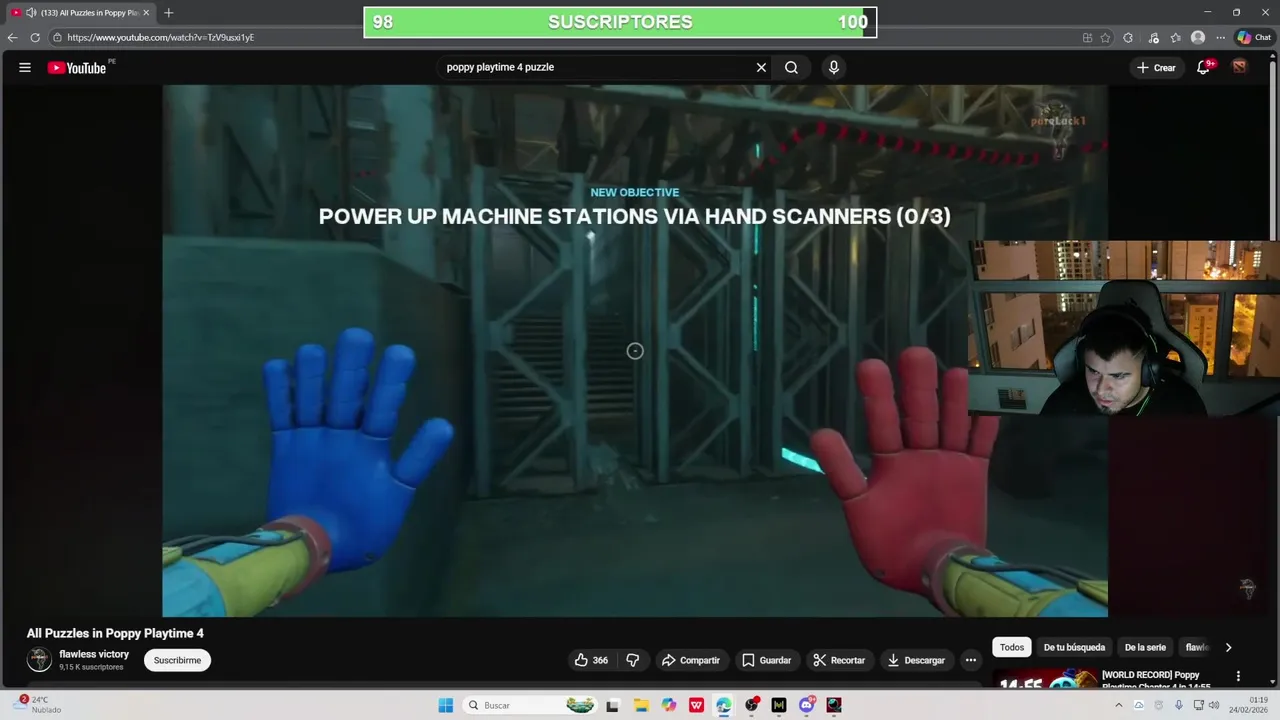Save the video with Guardar
Viewport: 1280px width, 720px height.
(x=767, y=660)
